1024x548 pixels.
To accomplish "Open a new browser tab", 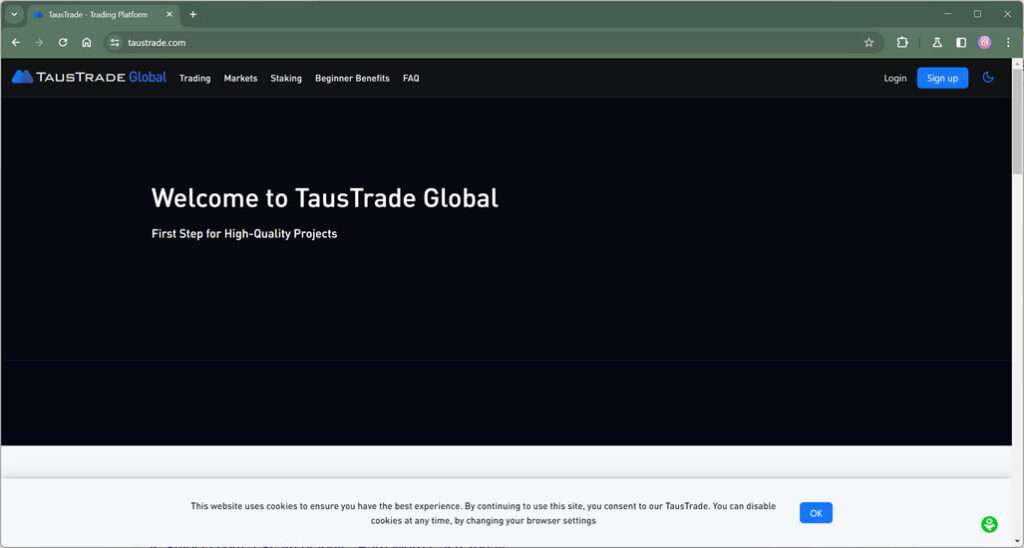I will (193, 14).
